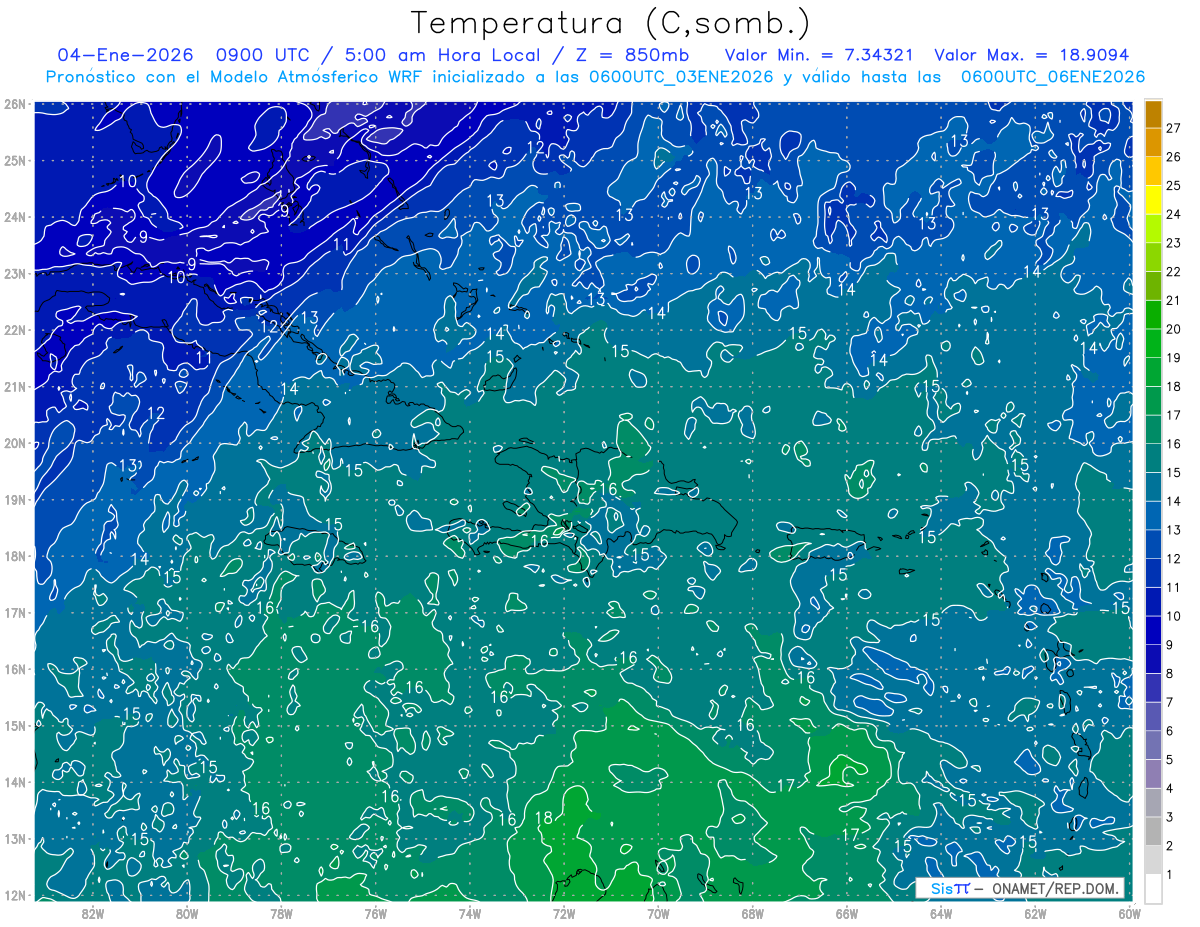
Task: Click the color scale value 8
Action: coord(1172,674)
